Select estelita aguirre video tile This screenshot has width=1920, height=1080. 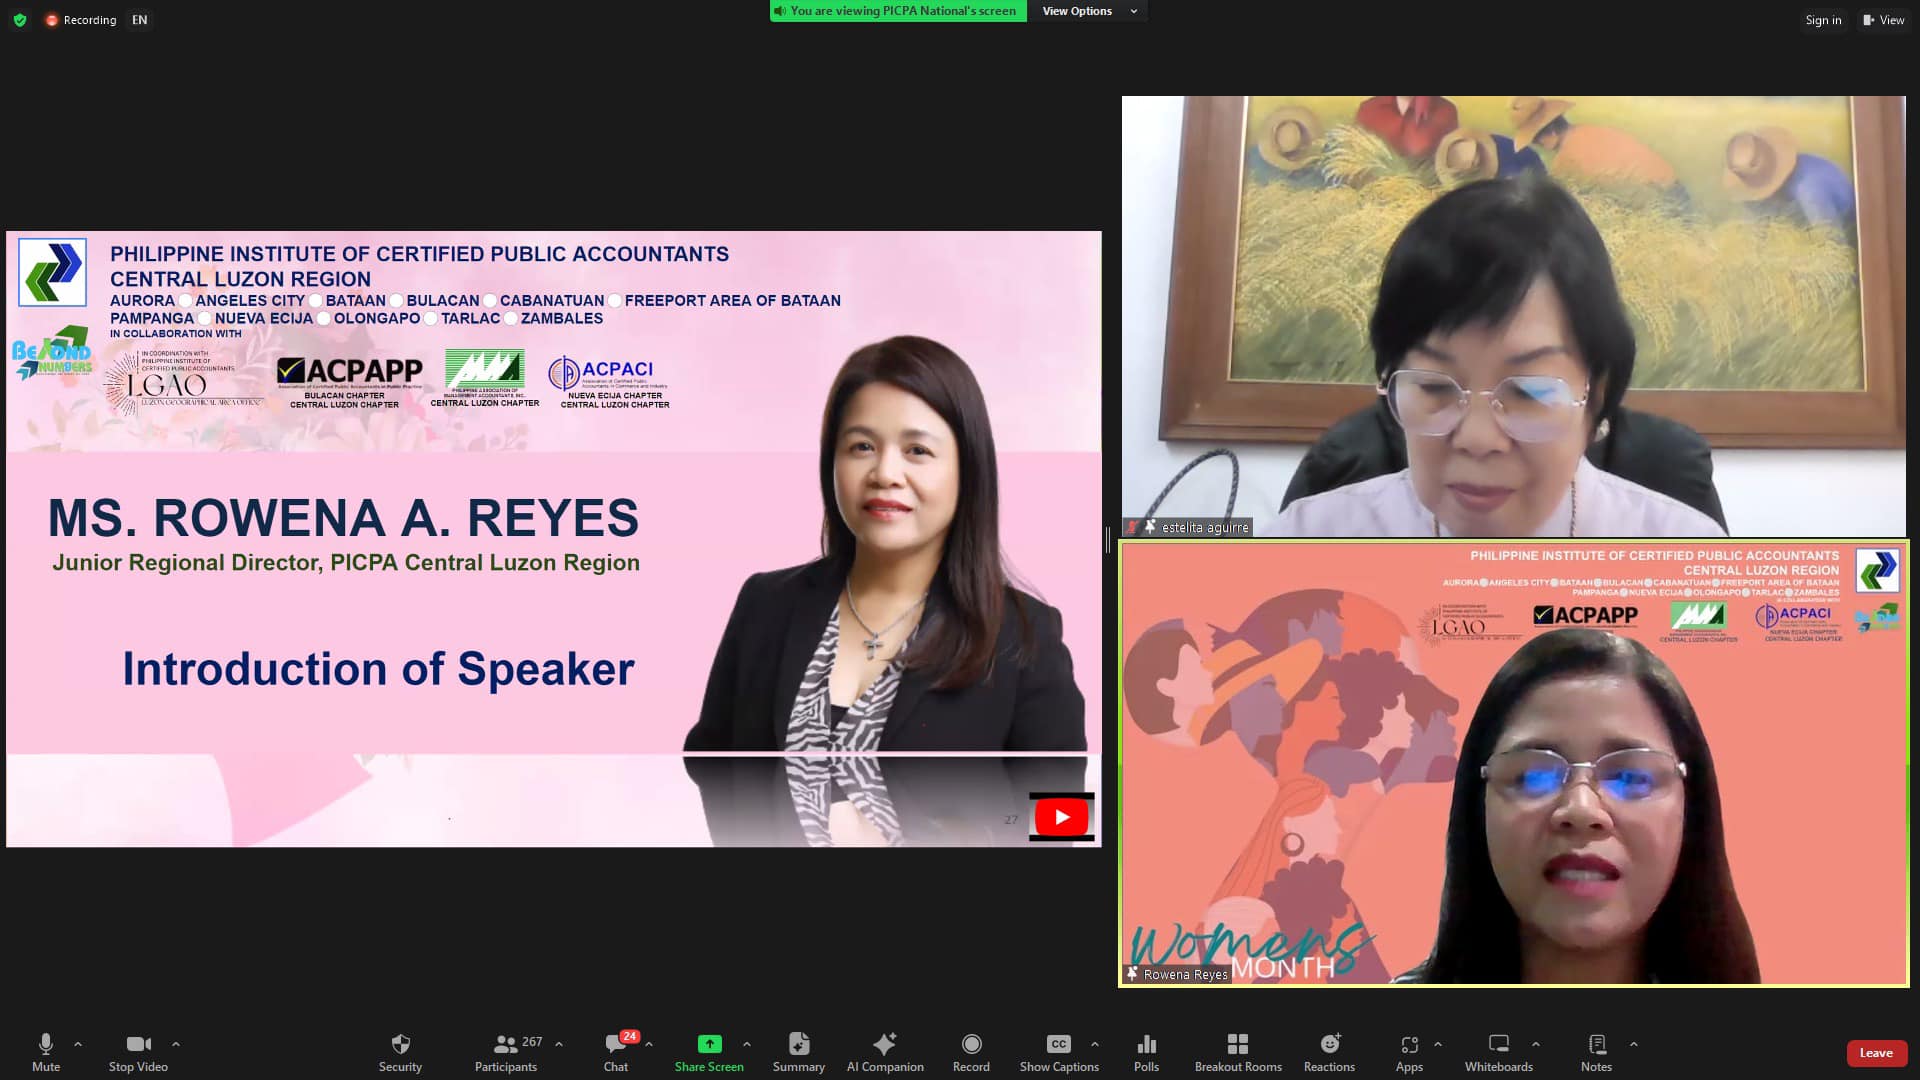[x=1514, y=316]
